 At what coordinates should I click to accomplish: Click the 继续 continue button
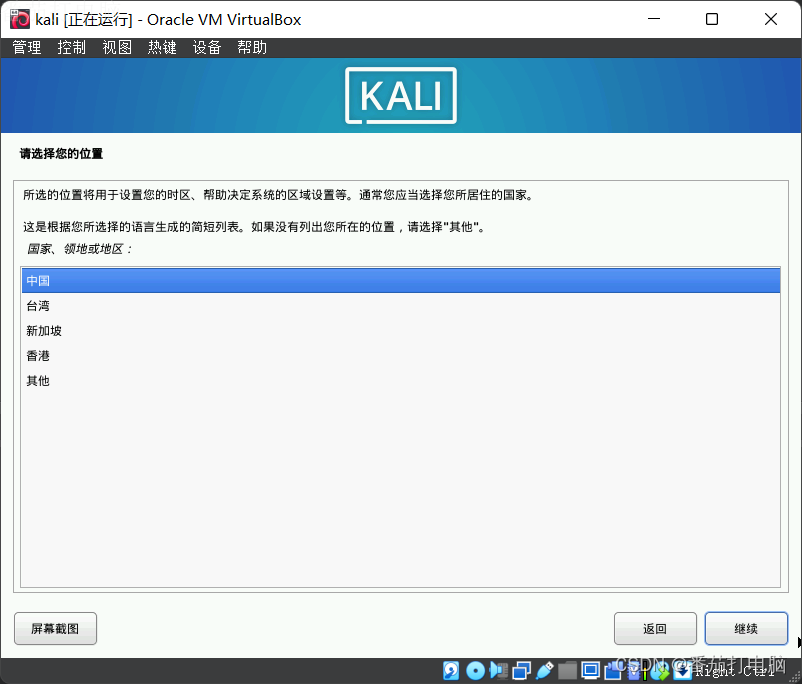point(746,628)
